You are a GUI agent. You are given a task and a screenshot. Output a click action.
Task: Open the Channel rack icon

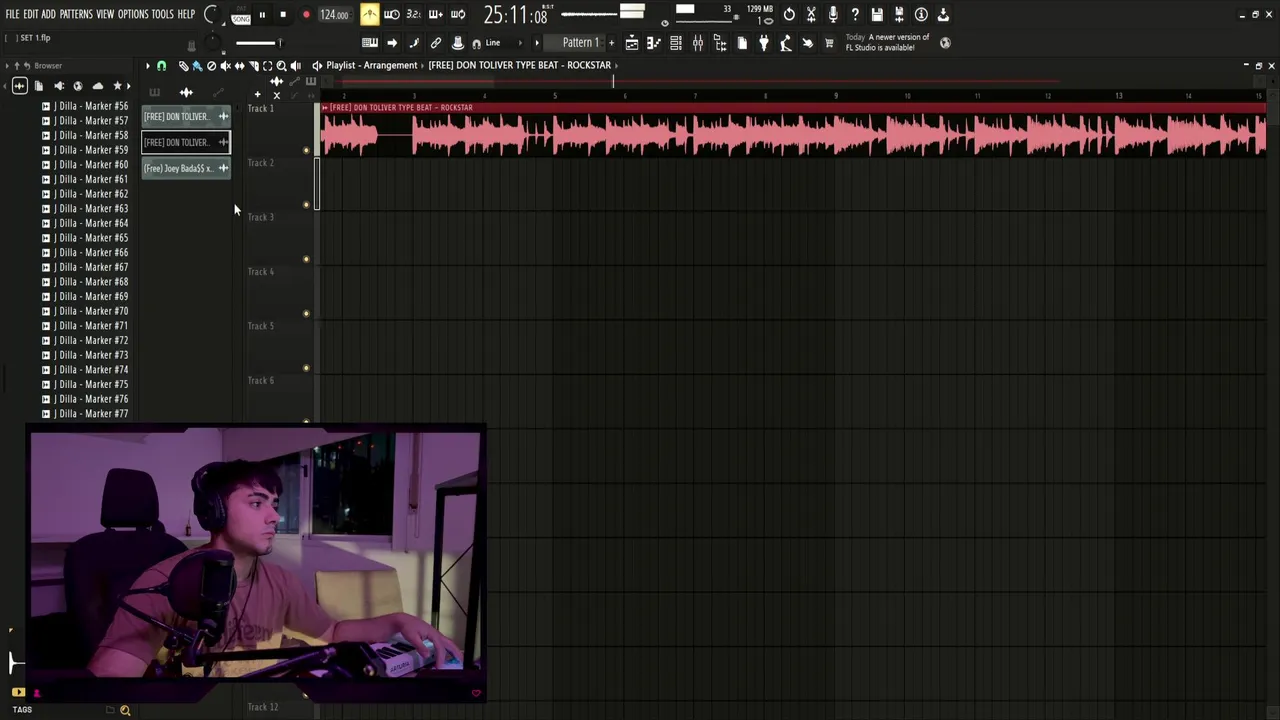pyautogui.click(x=676, y=43)
